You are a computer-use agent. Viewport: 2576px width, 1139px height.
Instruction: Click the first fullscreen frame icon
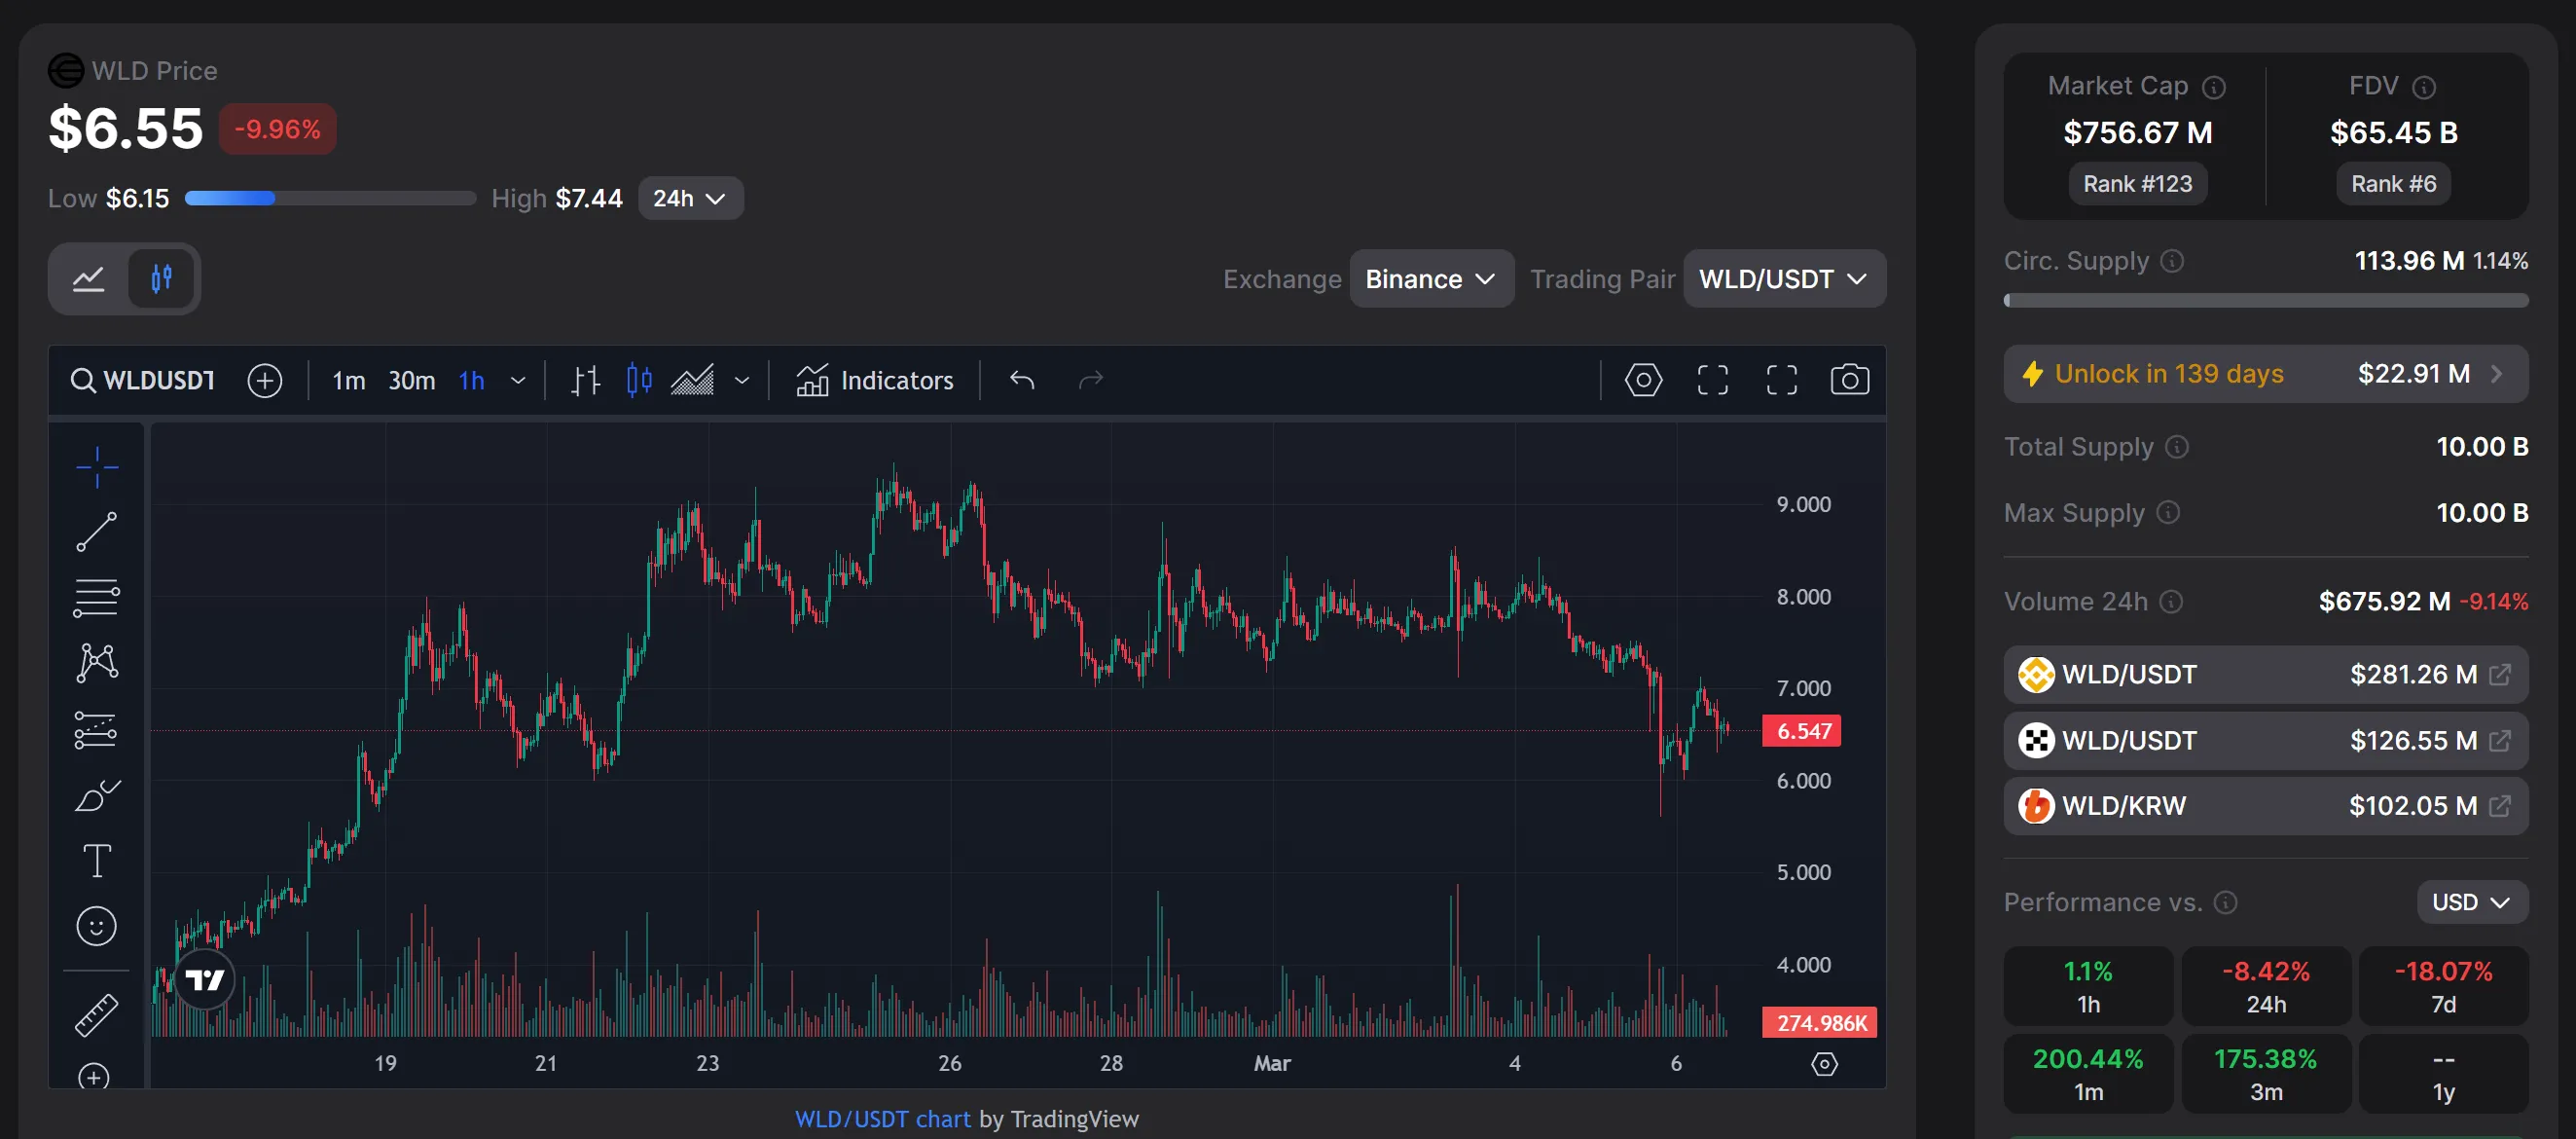1713,380
